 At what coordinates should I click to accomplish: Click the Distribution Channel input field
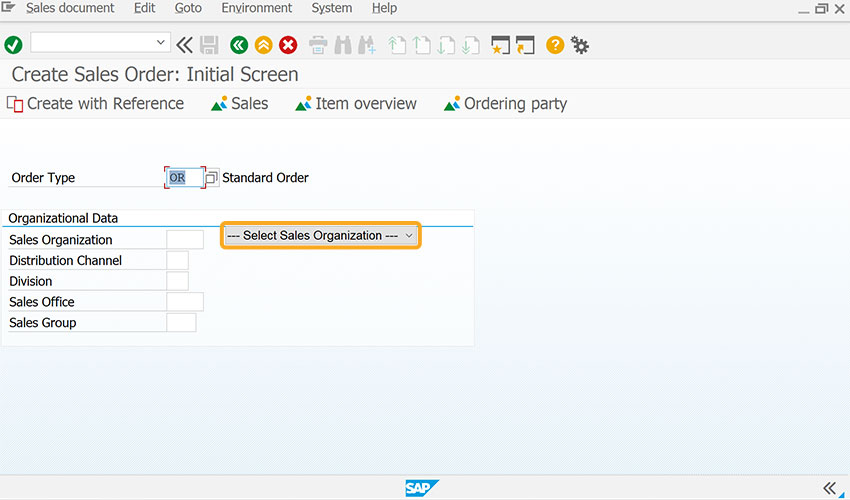pyautogui.click(x=177, y=260)
